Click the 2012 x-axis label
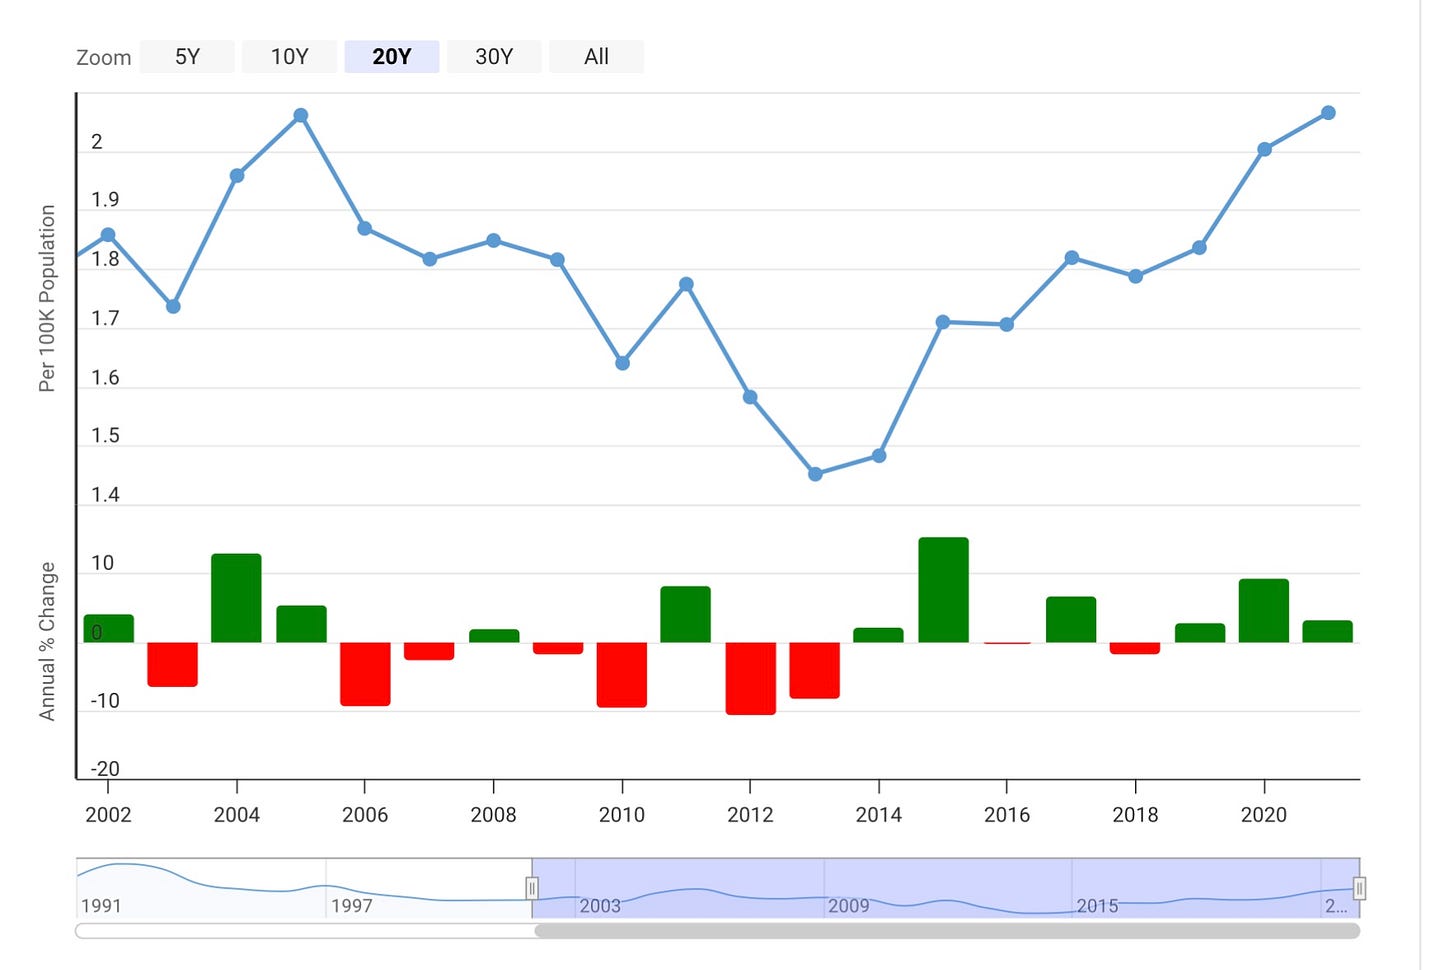The height and width of the screenshot is (970, 1456). [750, 815]
